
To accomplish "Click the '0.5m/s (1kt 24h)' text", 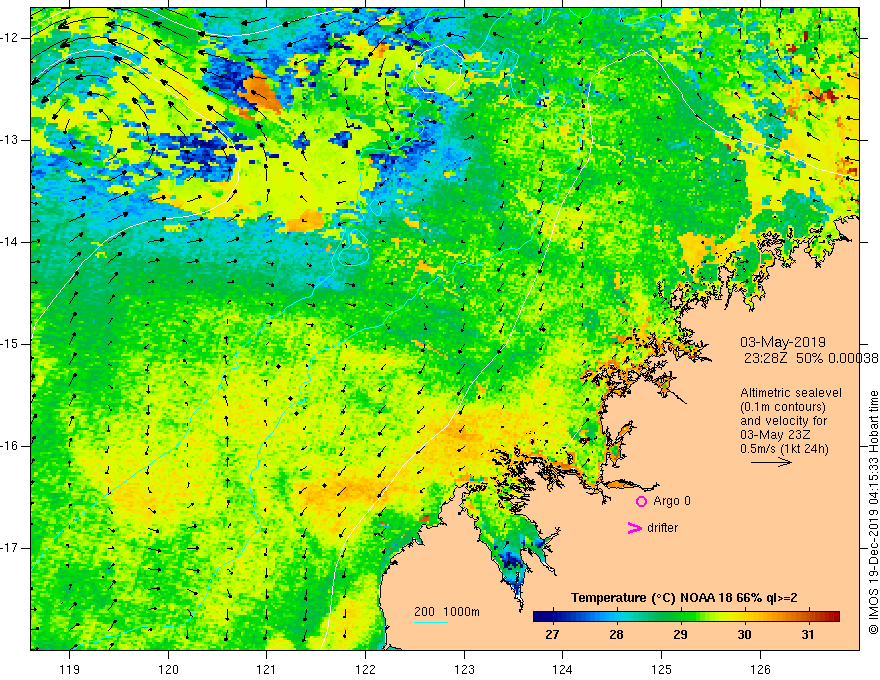I will [784, 449].
